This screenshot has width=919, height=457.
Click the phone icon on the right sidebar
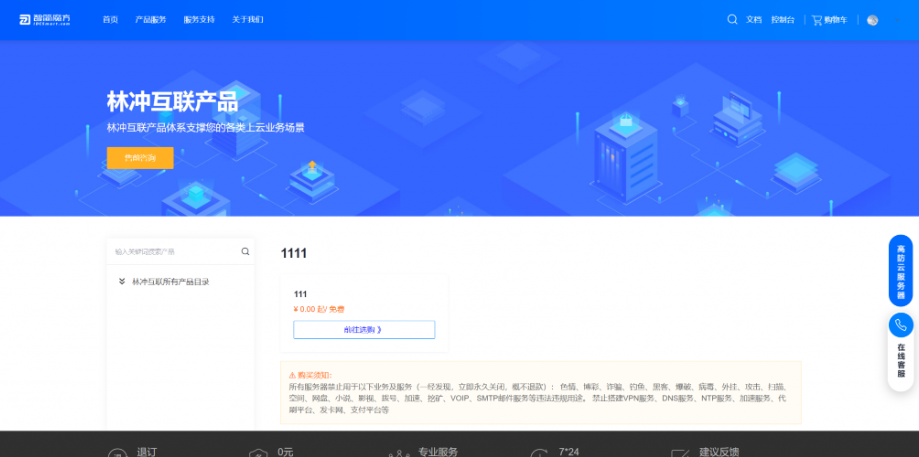(900, 325)
